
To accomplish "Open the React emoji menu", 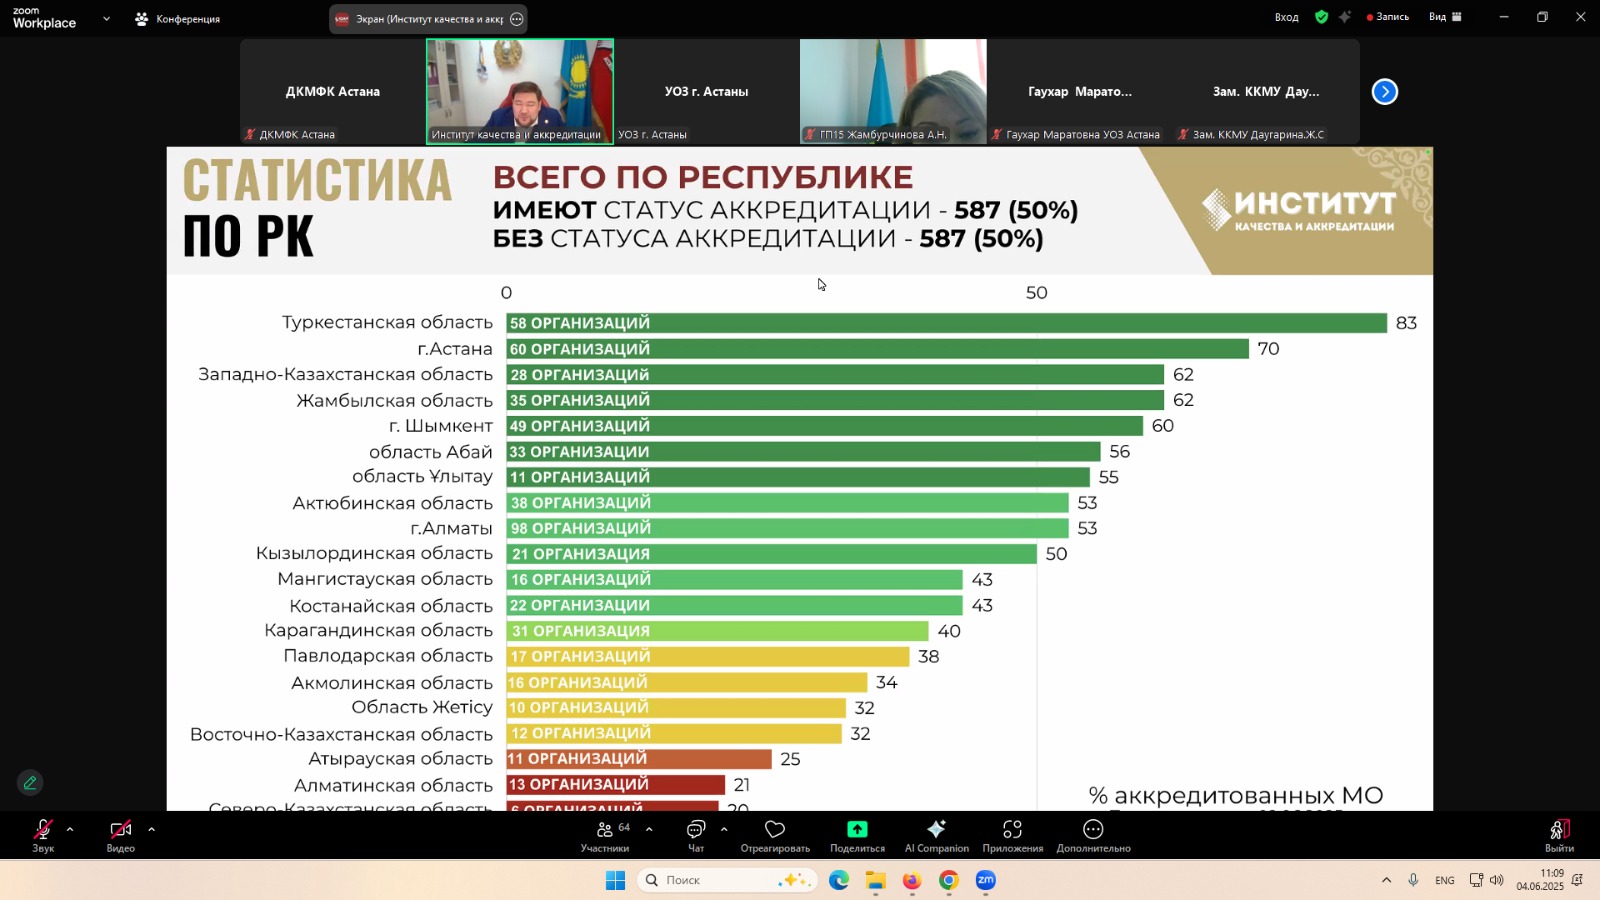I will click(774, 835).
